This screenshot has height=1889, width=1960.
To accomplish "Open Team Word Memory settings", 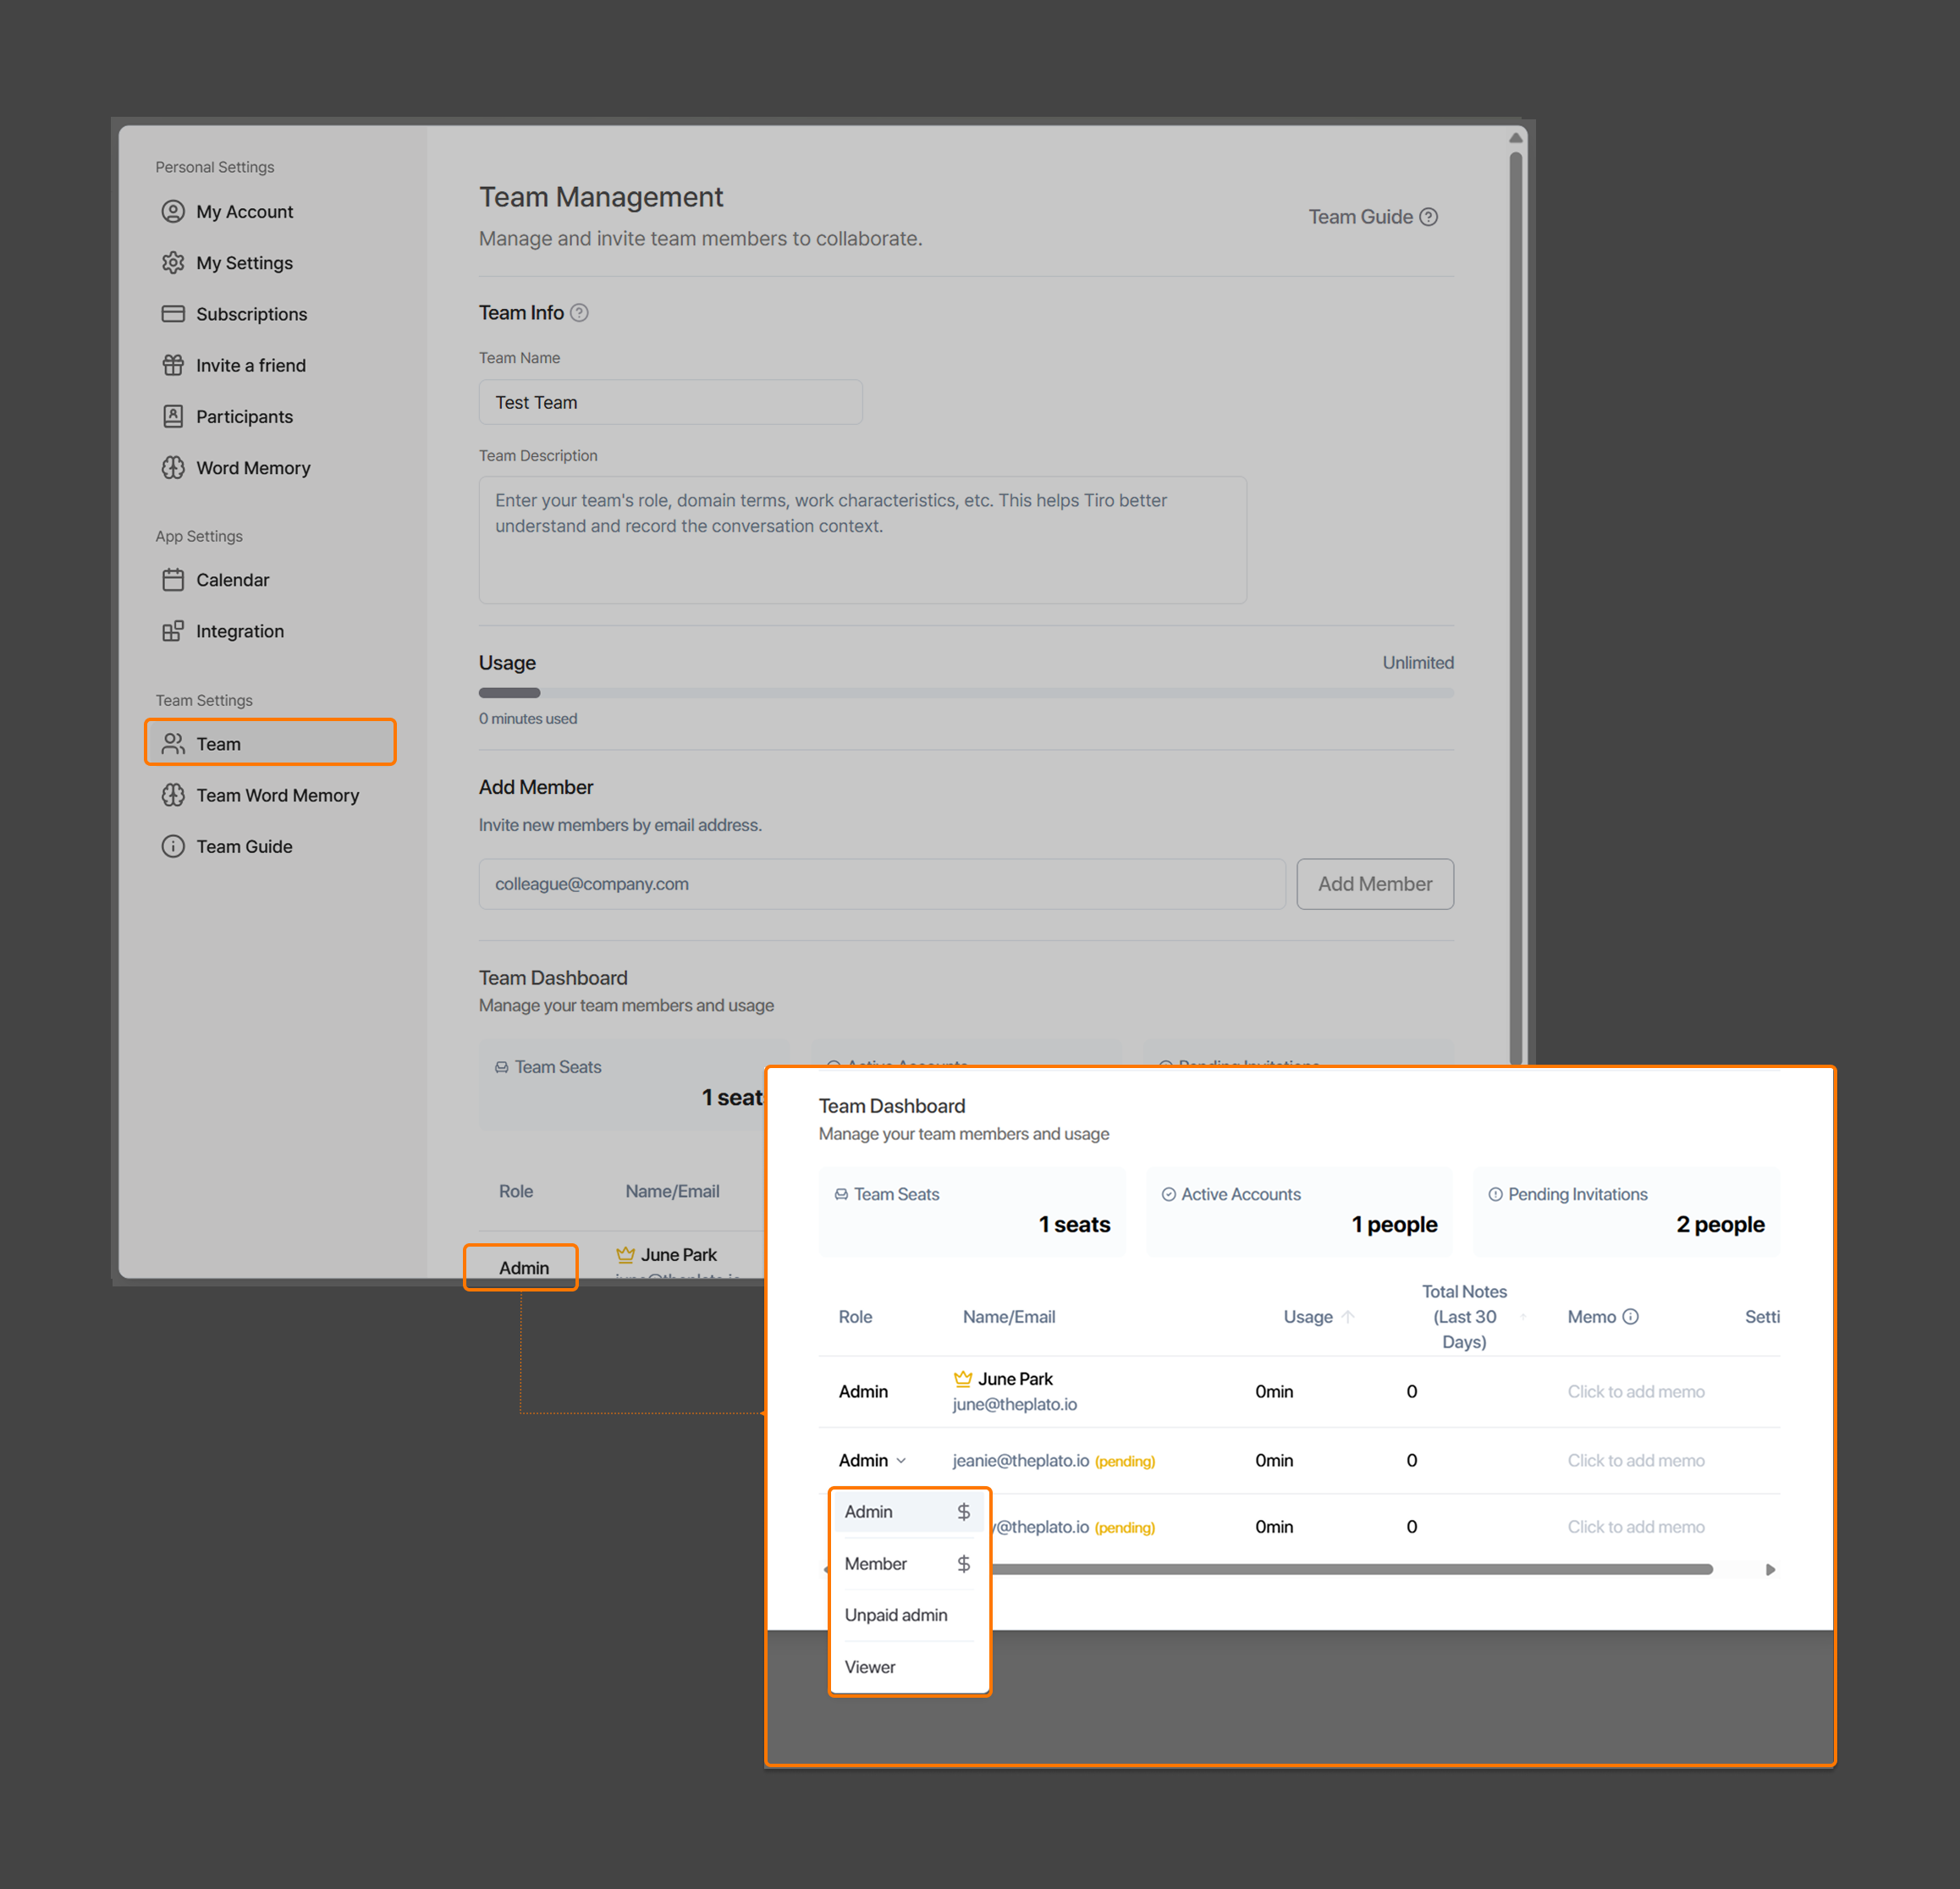I will coord(277,795).
